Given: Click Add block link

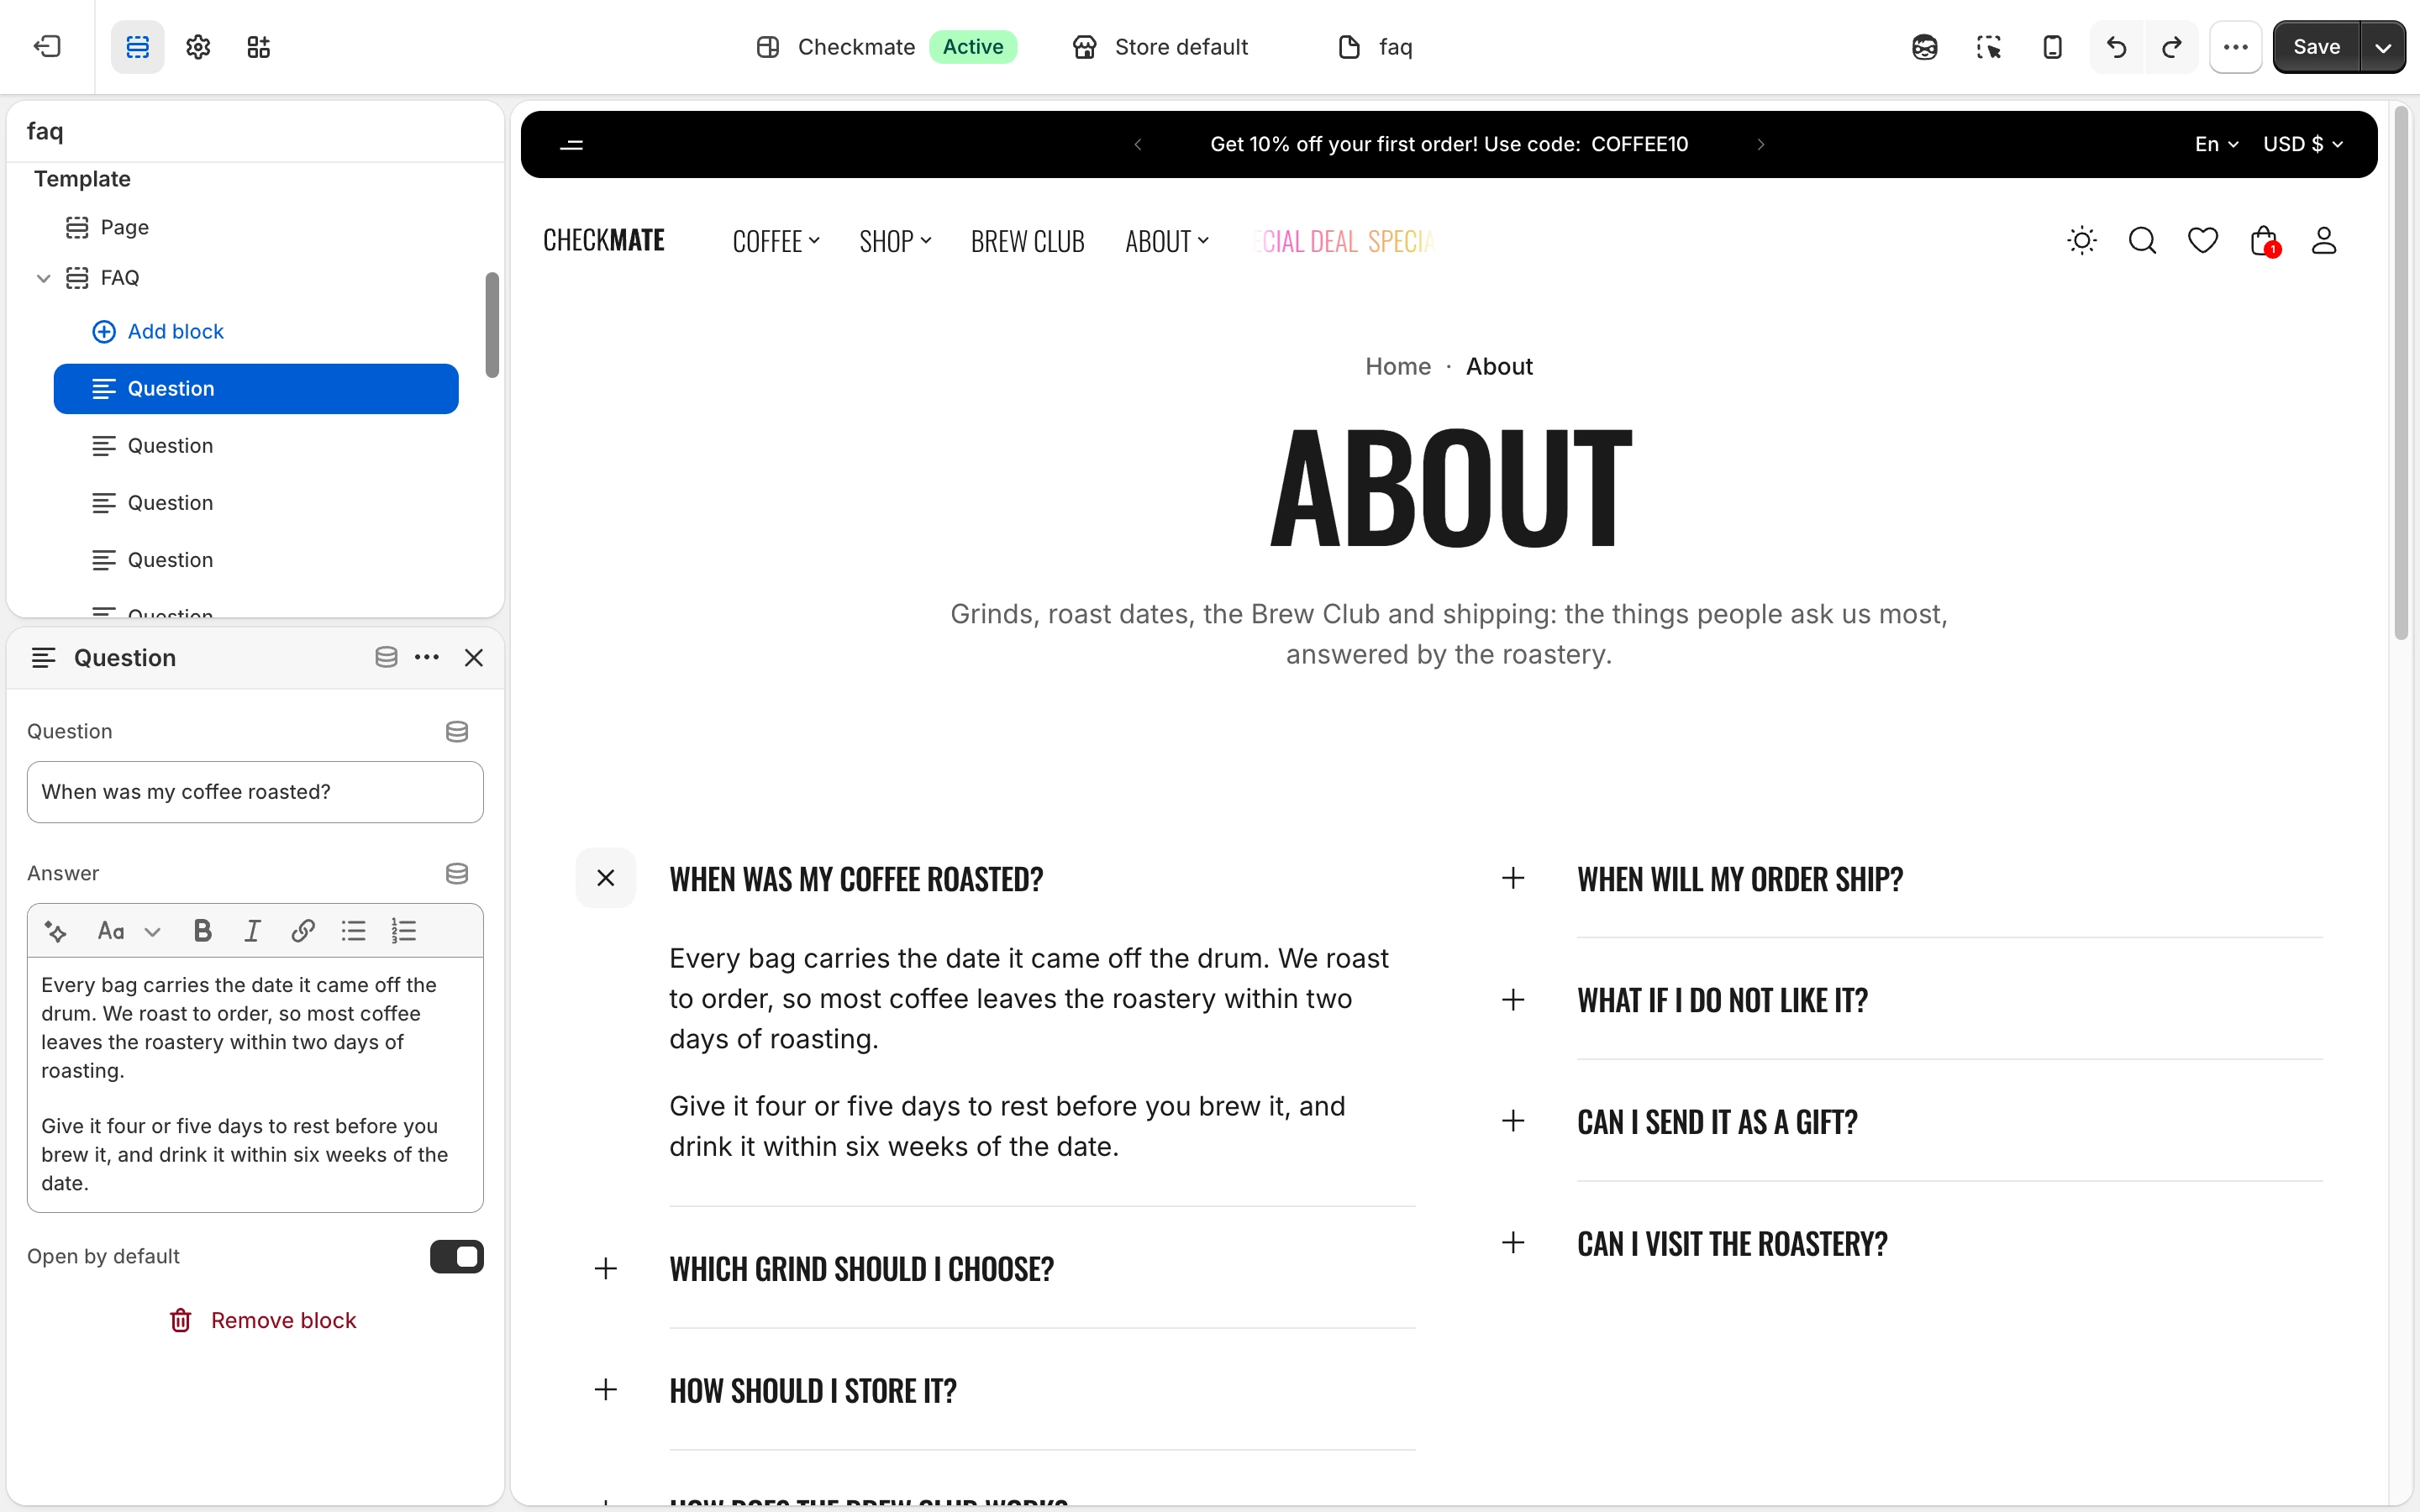Looking at the screenshot, I should pos(158,332).
